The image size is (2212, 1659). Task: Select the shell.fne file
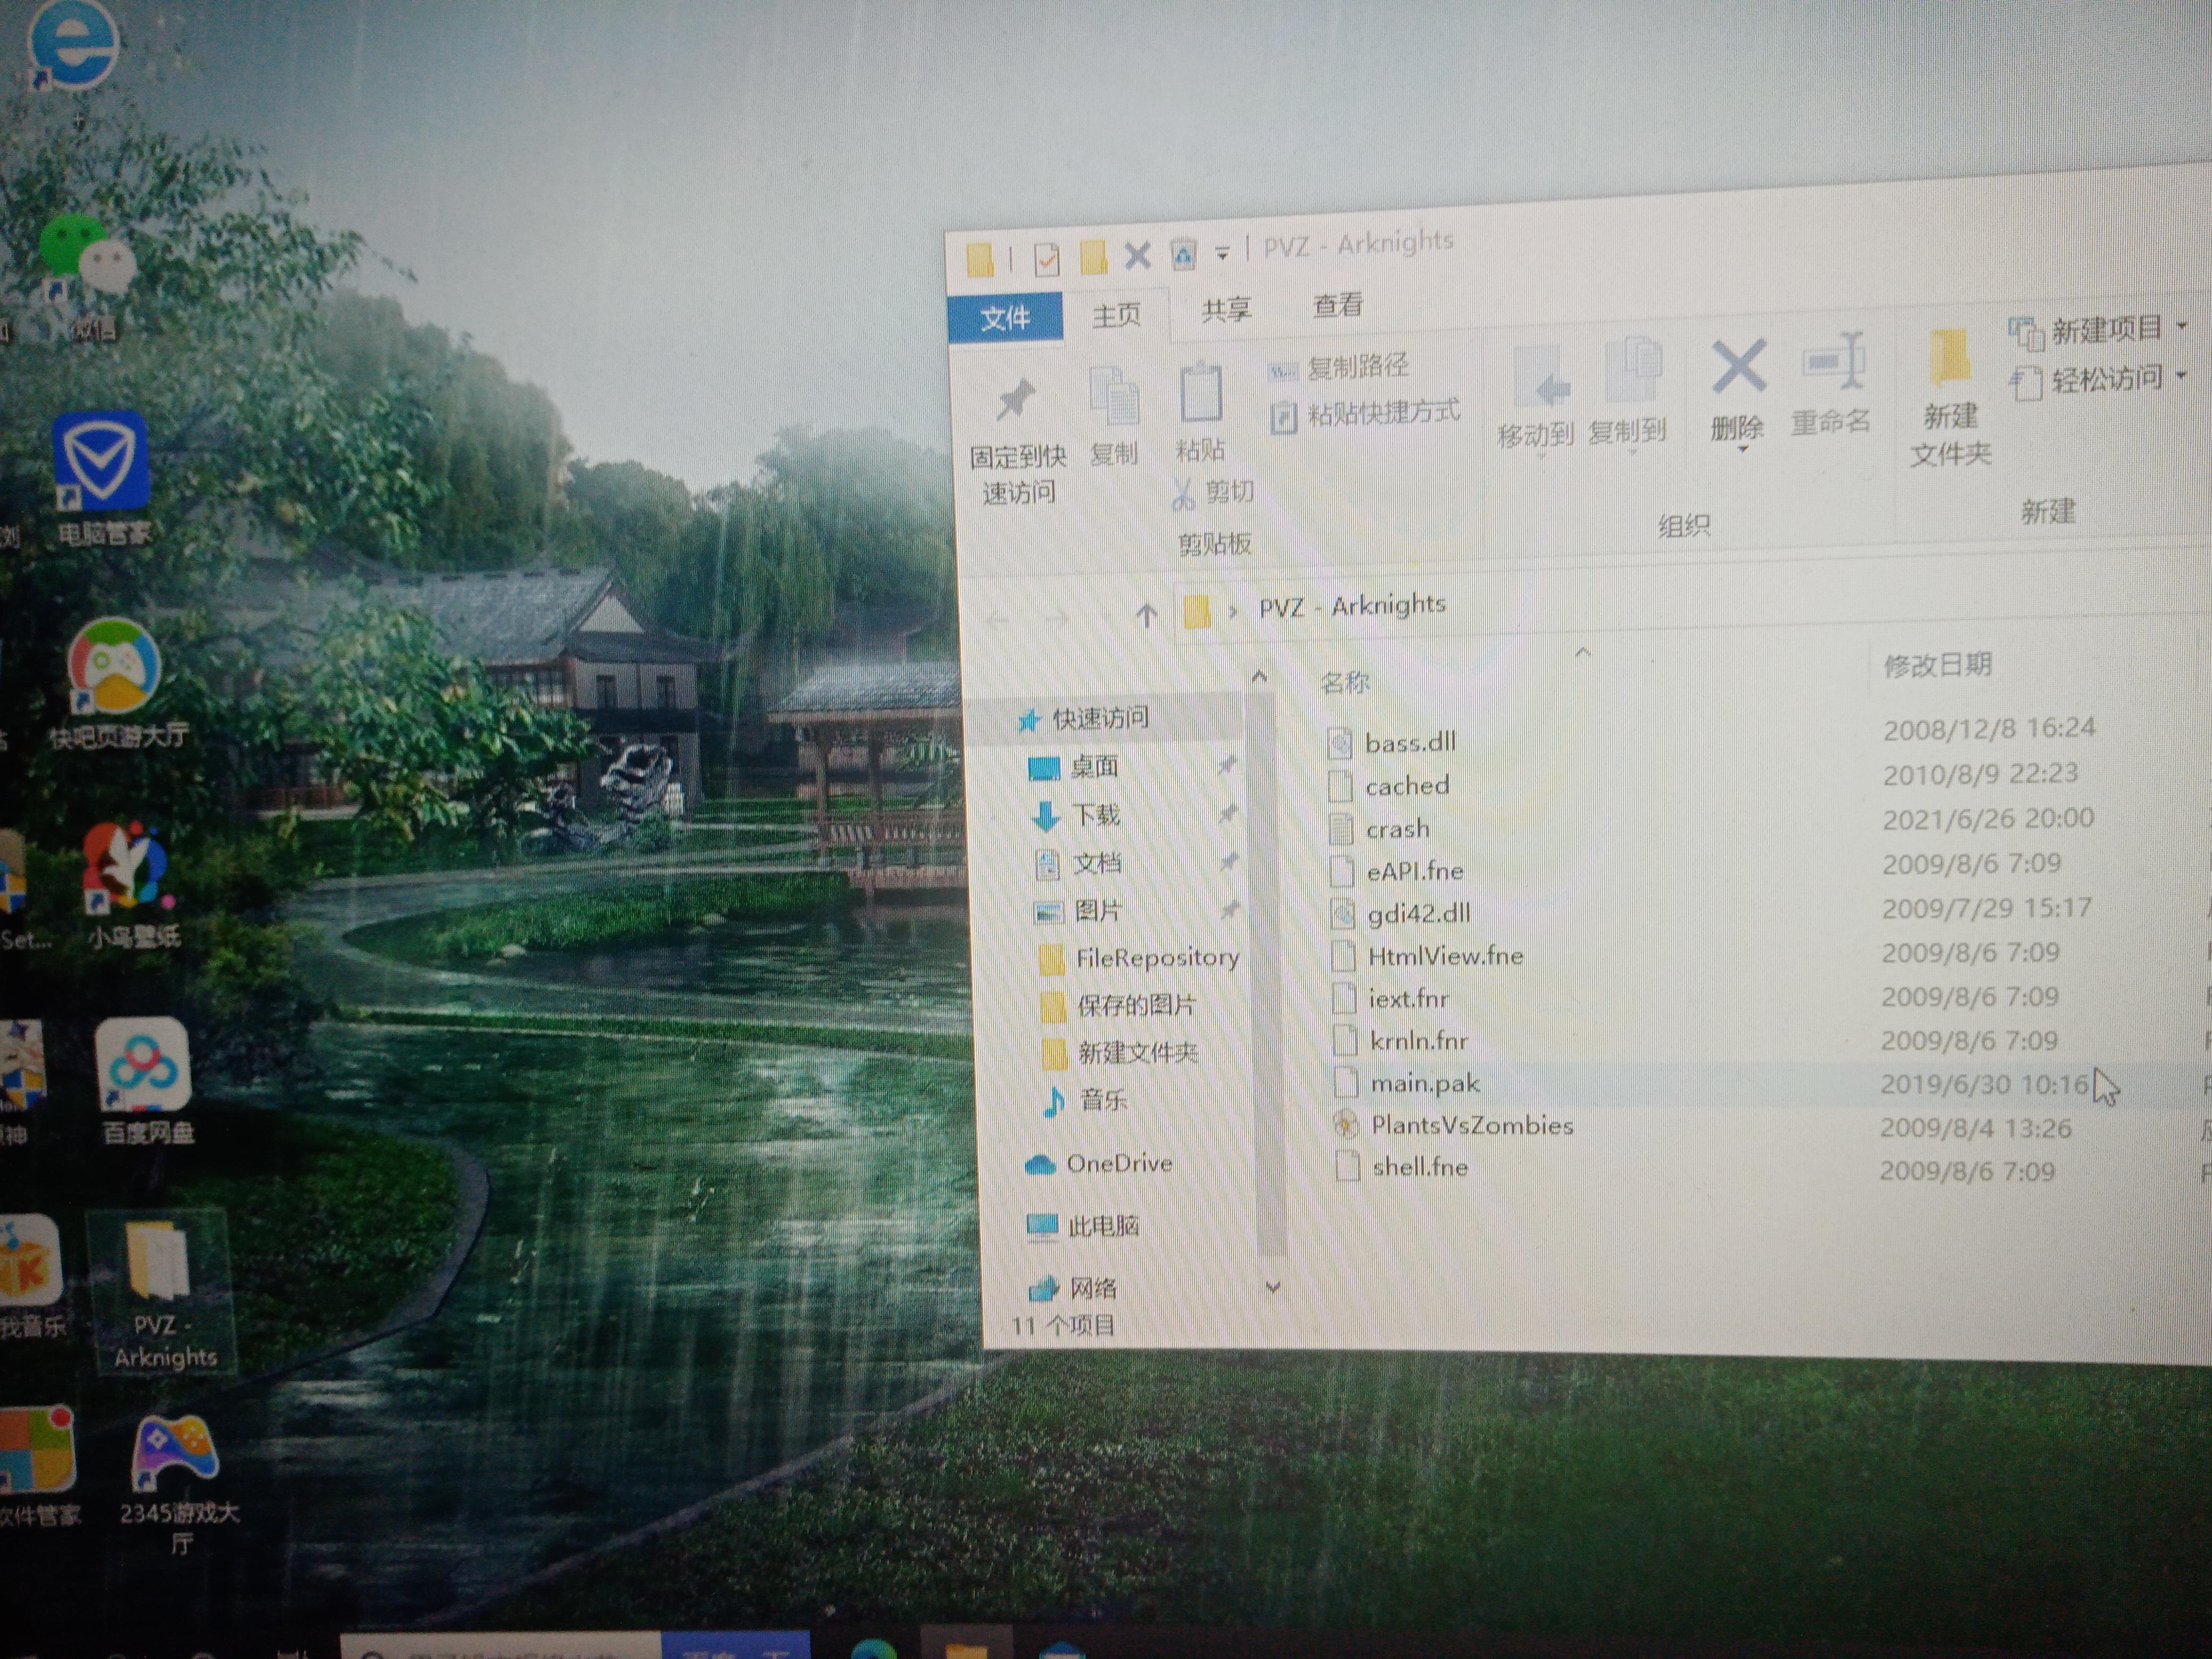click(1402, 1167)
